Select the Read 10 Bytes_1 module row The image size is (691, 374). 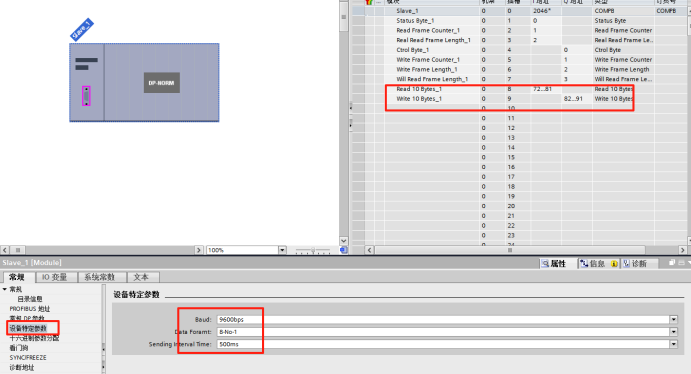click(x=520, y=89)
